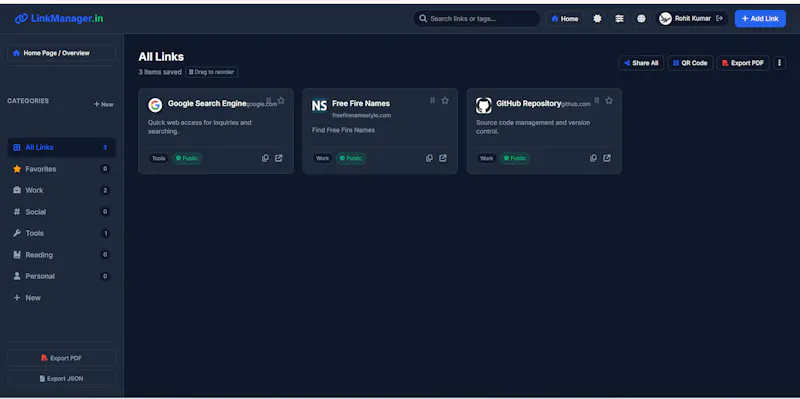Star the GitHub Repository link
Viewport: 800px width, 399px height.
(x=609, y=101)
